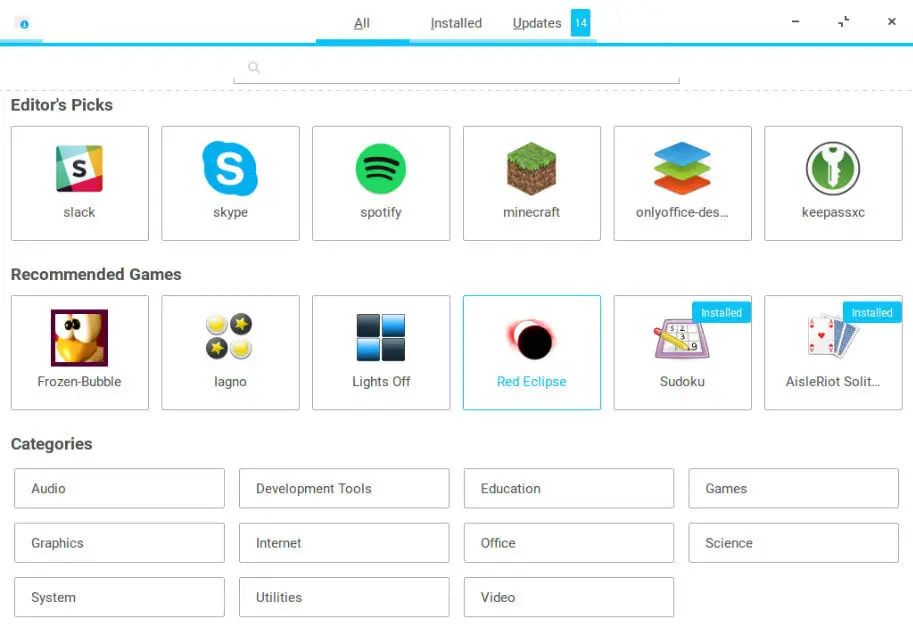Open the Iagno game icon
The width and height of the screenshot is (913, 642).
tap(229, 336)
